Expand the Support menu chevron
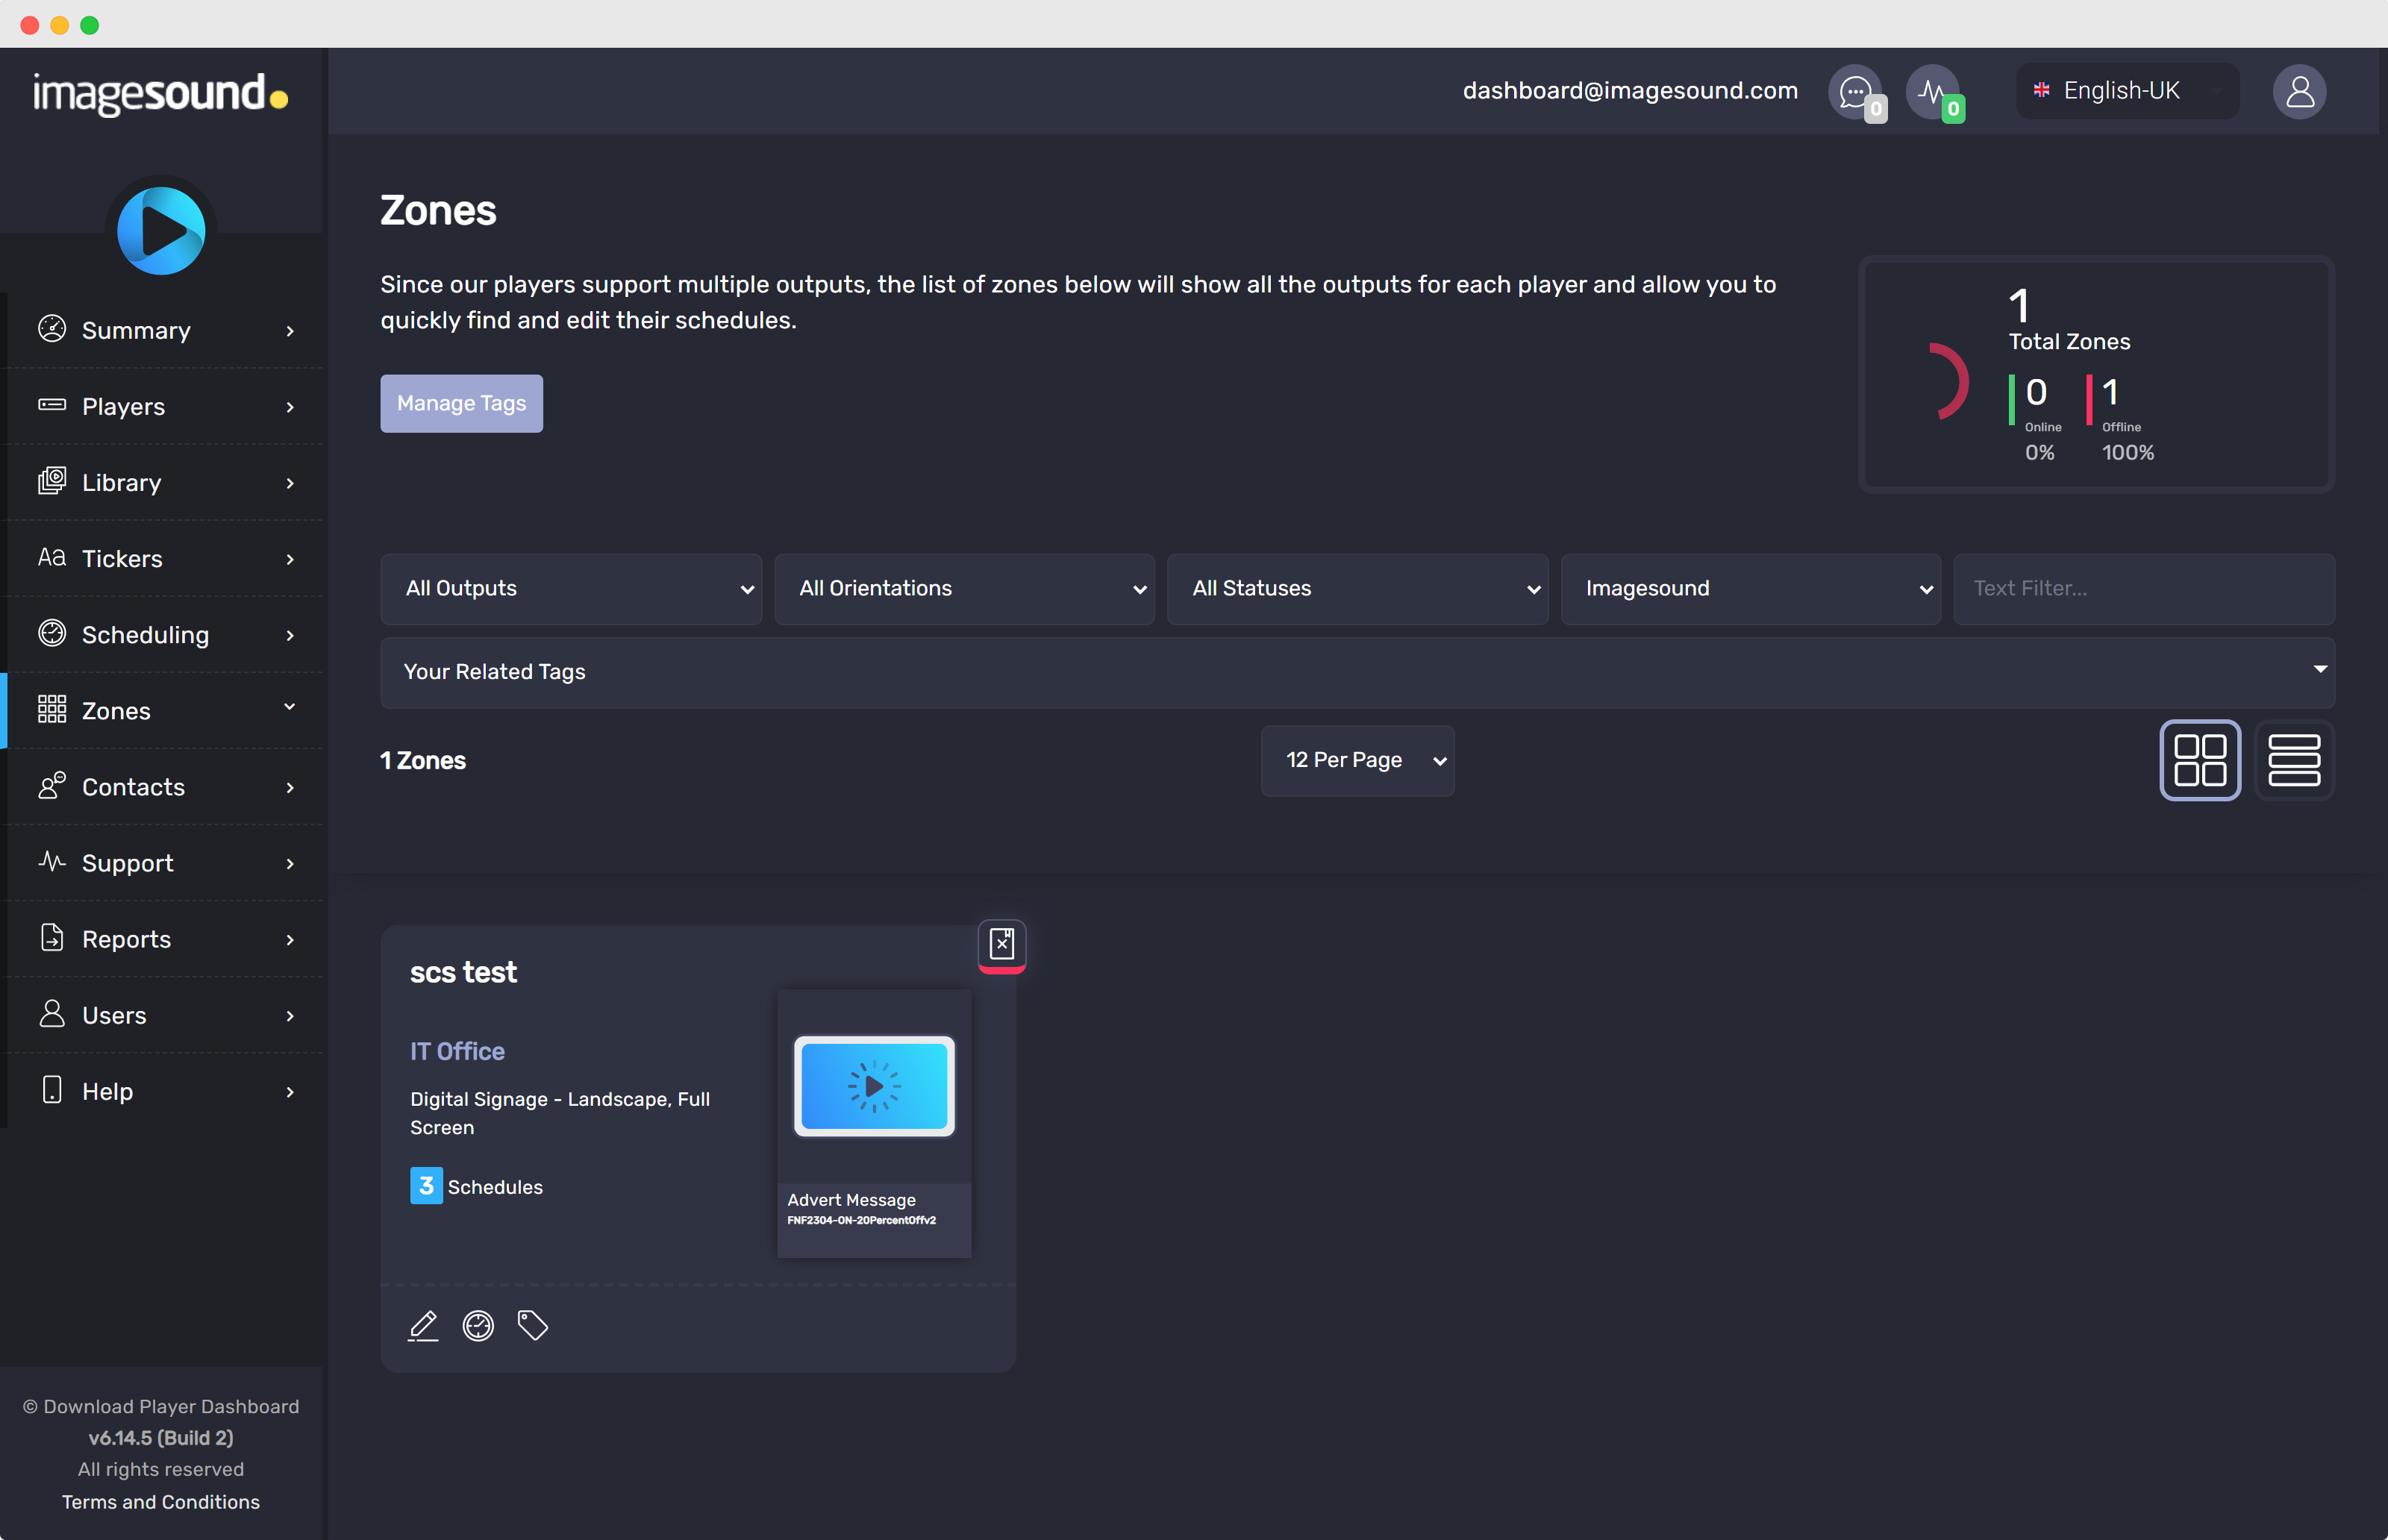The height and width of the screenshot is (1540, 2388). [290, 864]
